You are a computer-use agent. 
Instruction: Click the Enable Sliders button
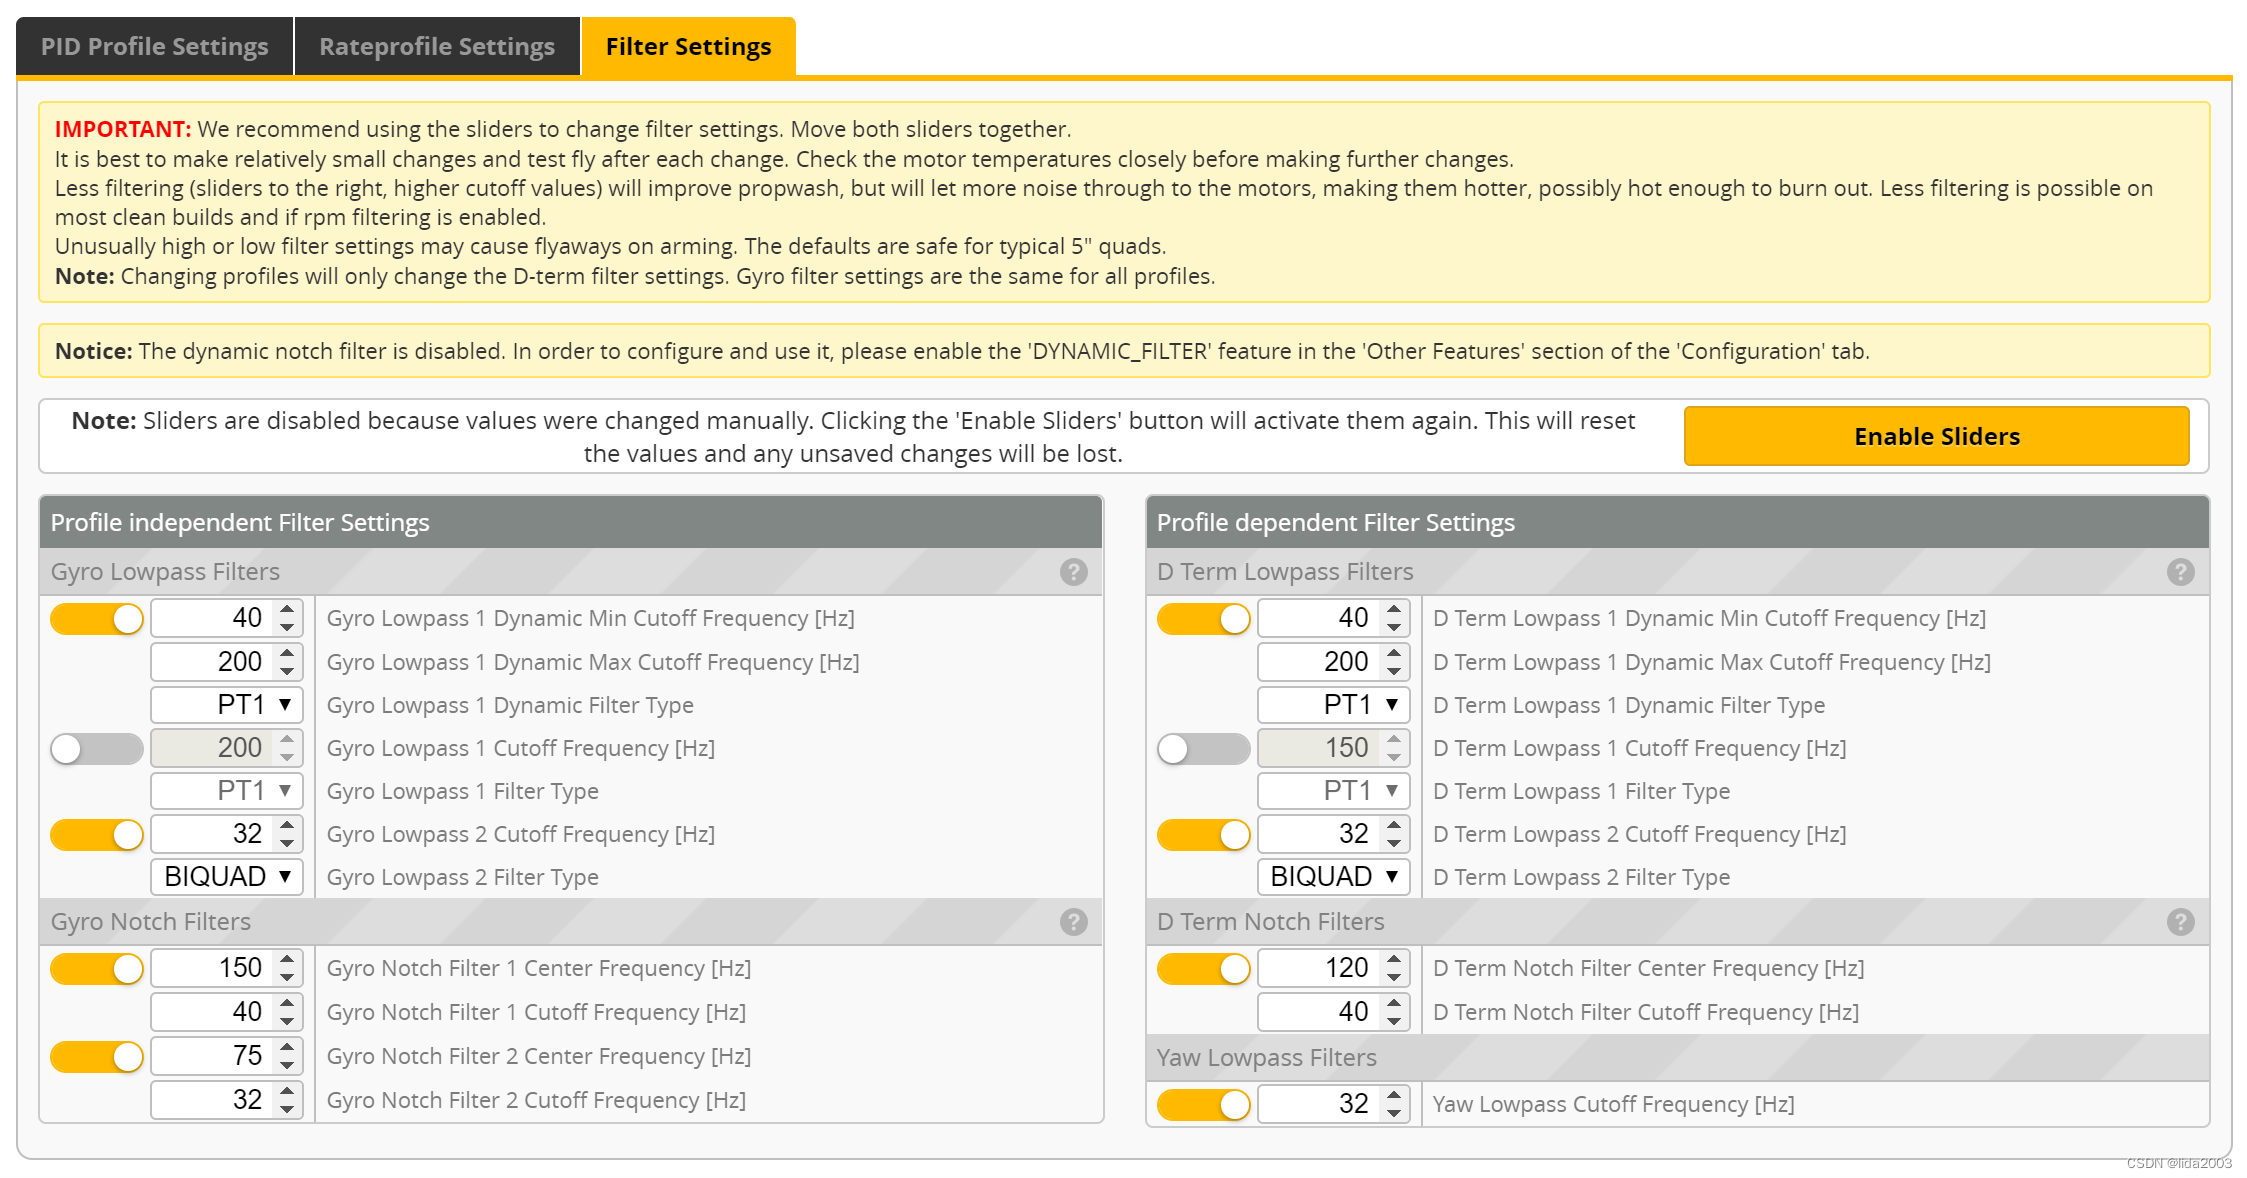coord(1936,437)
